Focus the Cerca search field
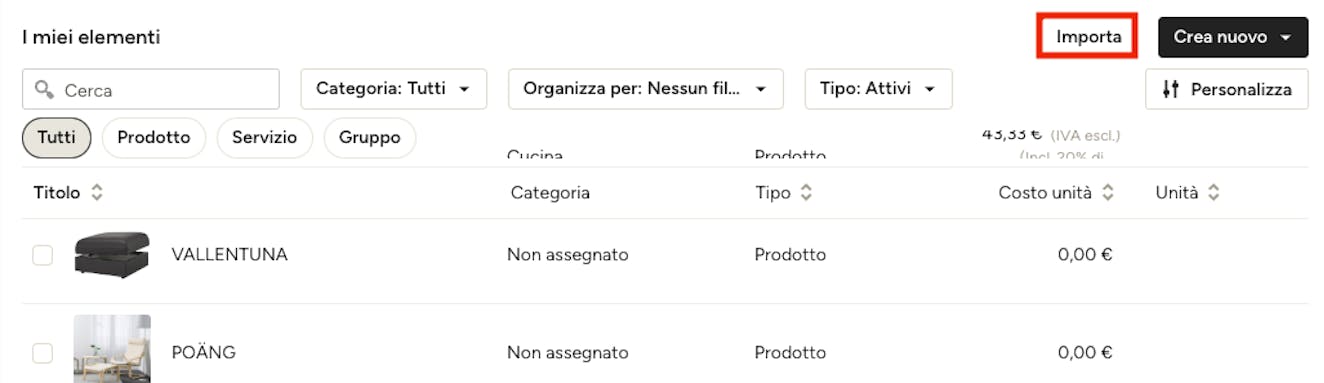Image resolution: width=1324 pixels, height=383 pixels. tap(151, 89)
